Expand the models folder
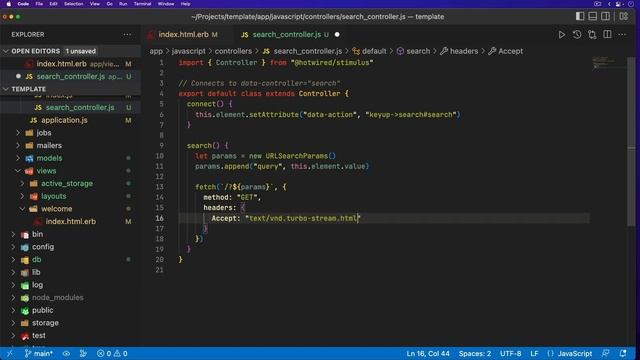640x360 pixels. pyautogui.click(x=18, y=158)
